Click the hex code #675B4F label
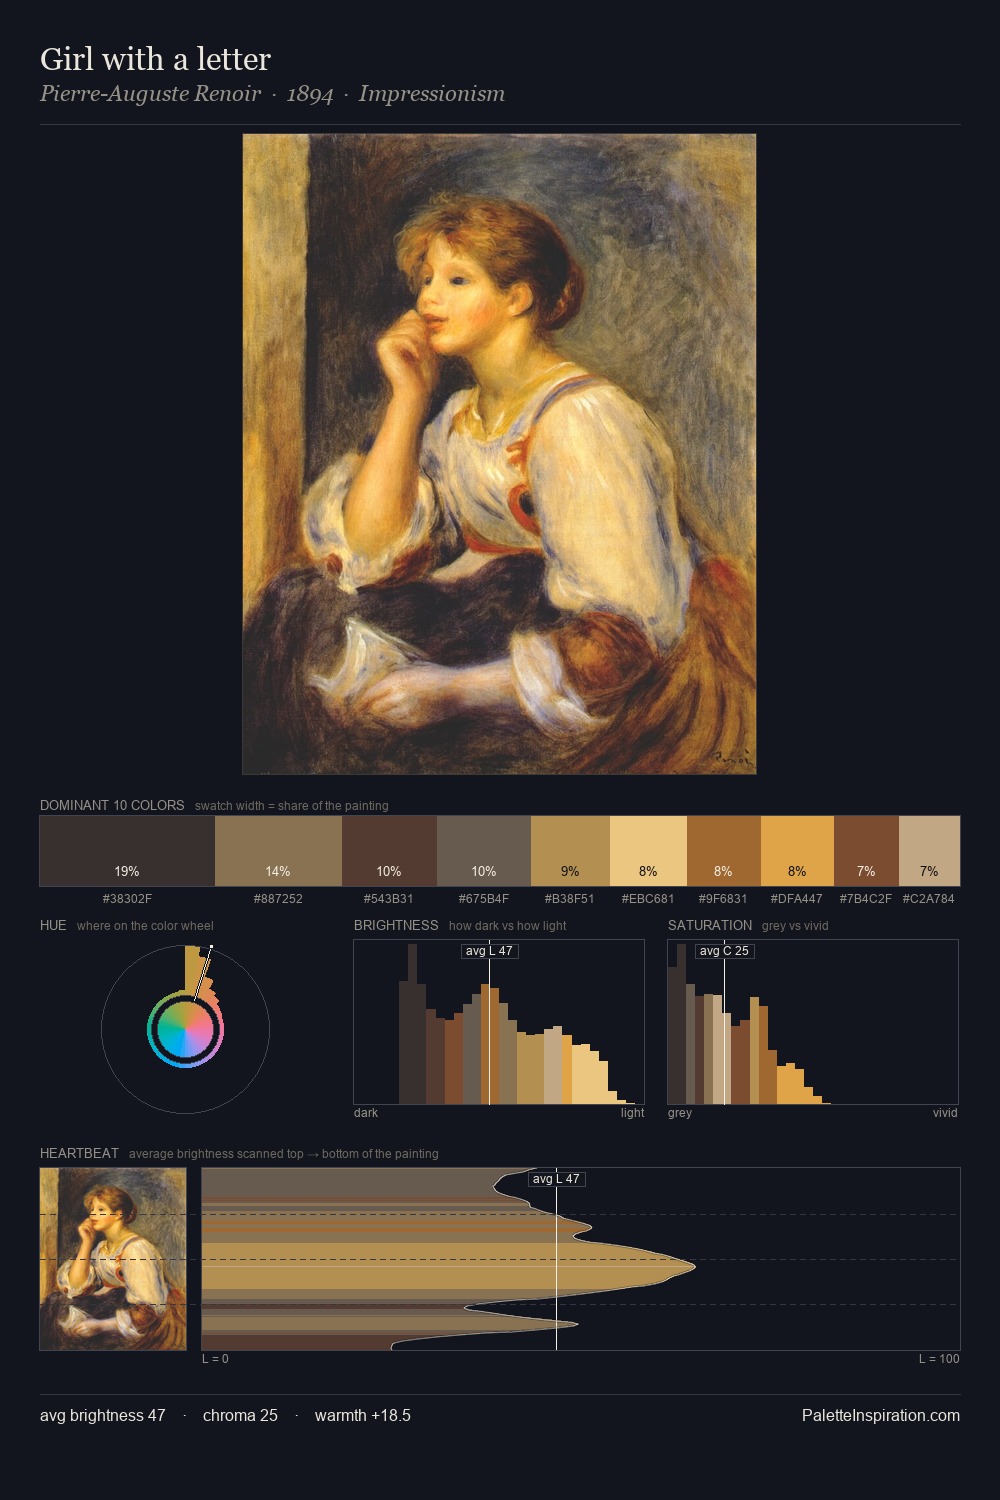Screen dimensions: 1000x1500 tap(484, 899)
